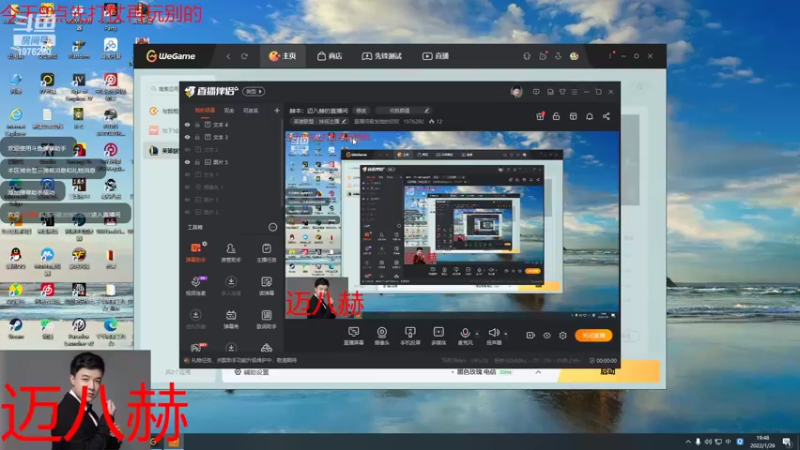Open the gift box icon with red badge
This screenshot has height=450, width=800.
[x=540, y=116]
